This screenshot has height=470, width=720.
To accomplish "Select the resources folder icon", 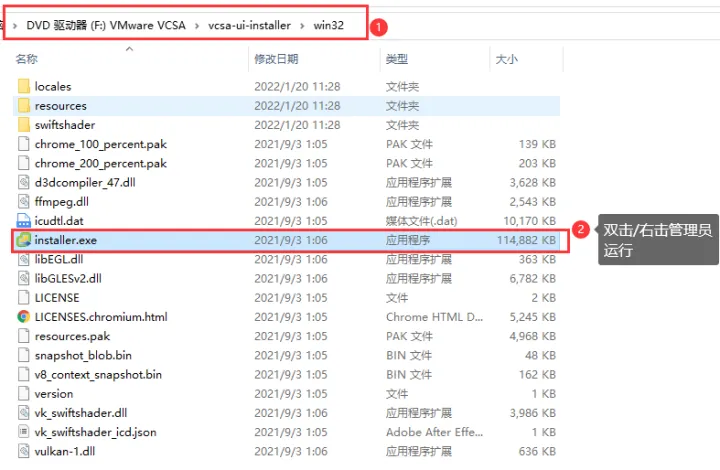I will pos(23,106).
